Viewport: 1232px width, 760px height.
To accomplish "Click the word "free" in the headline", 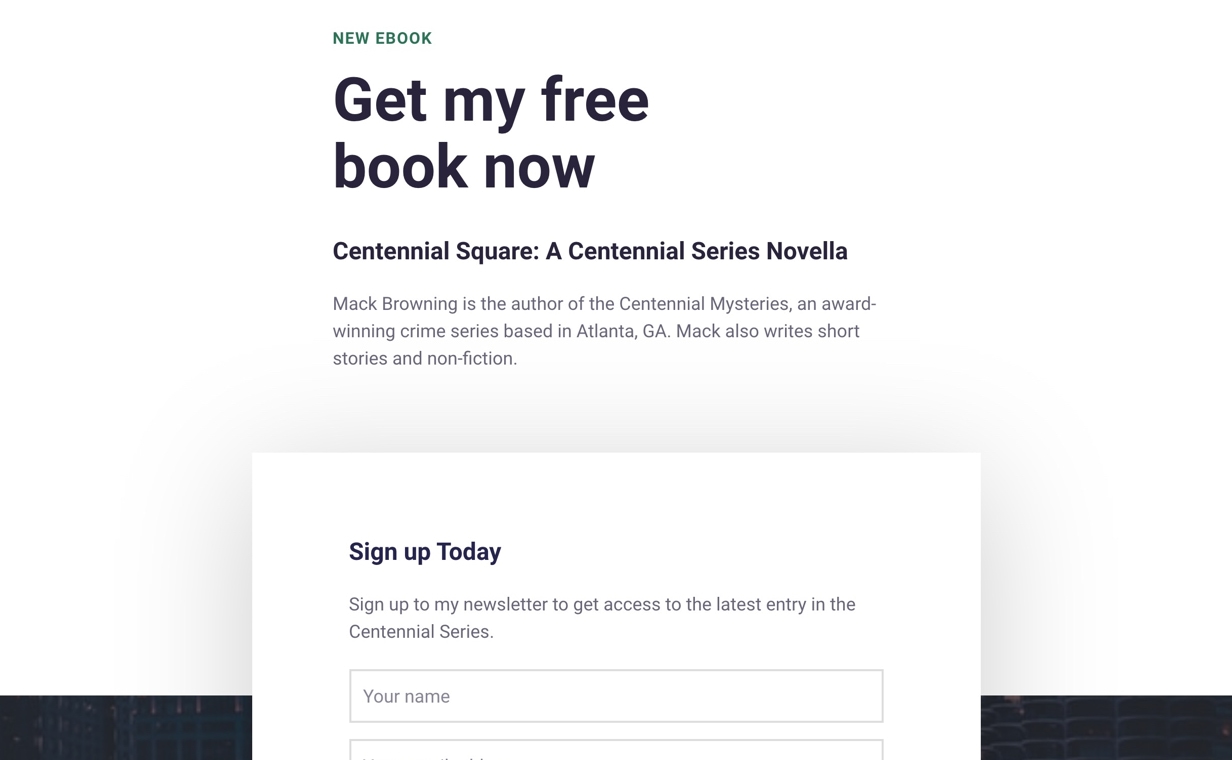I will click(x=594, y=100).
